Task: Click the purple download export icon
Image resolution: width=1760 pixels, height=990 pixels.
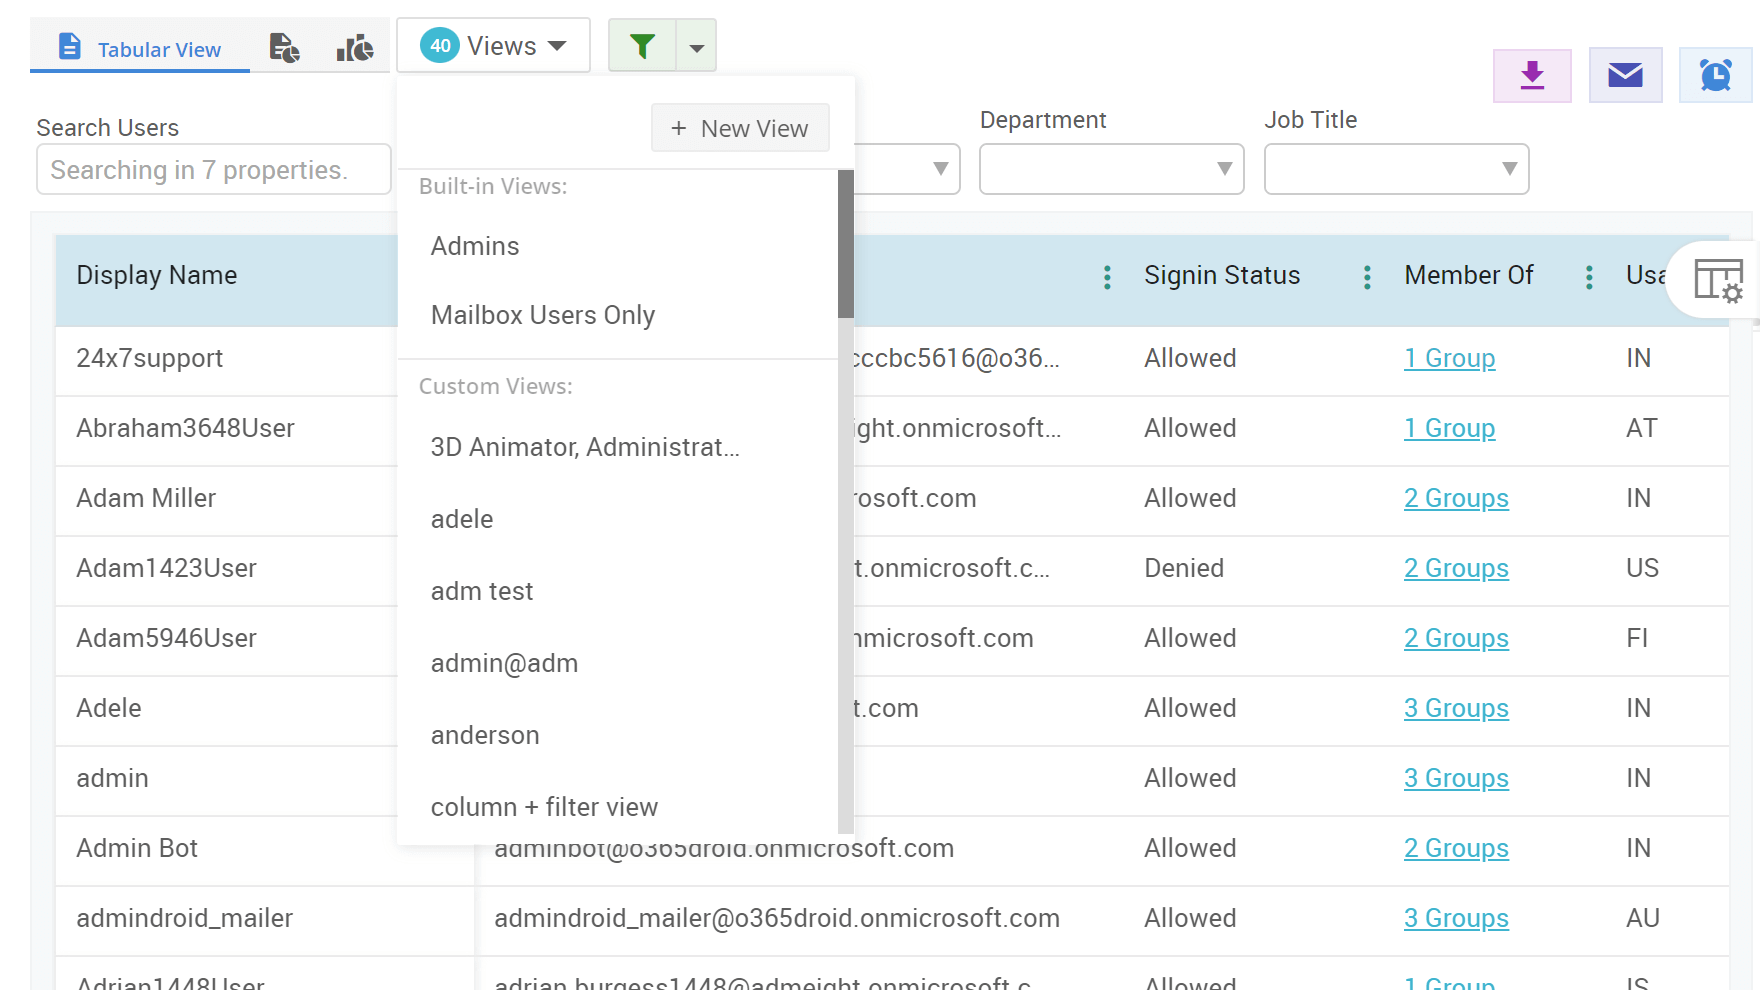Action: click(1532, 75)
